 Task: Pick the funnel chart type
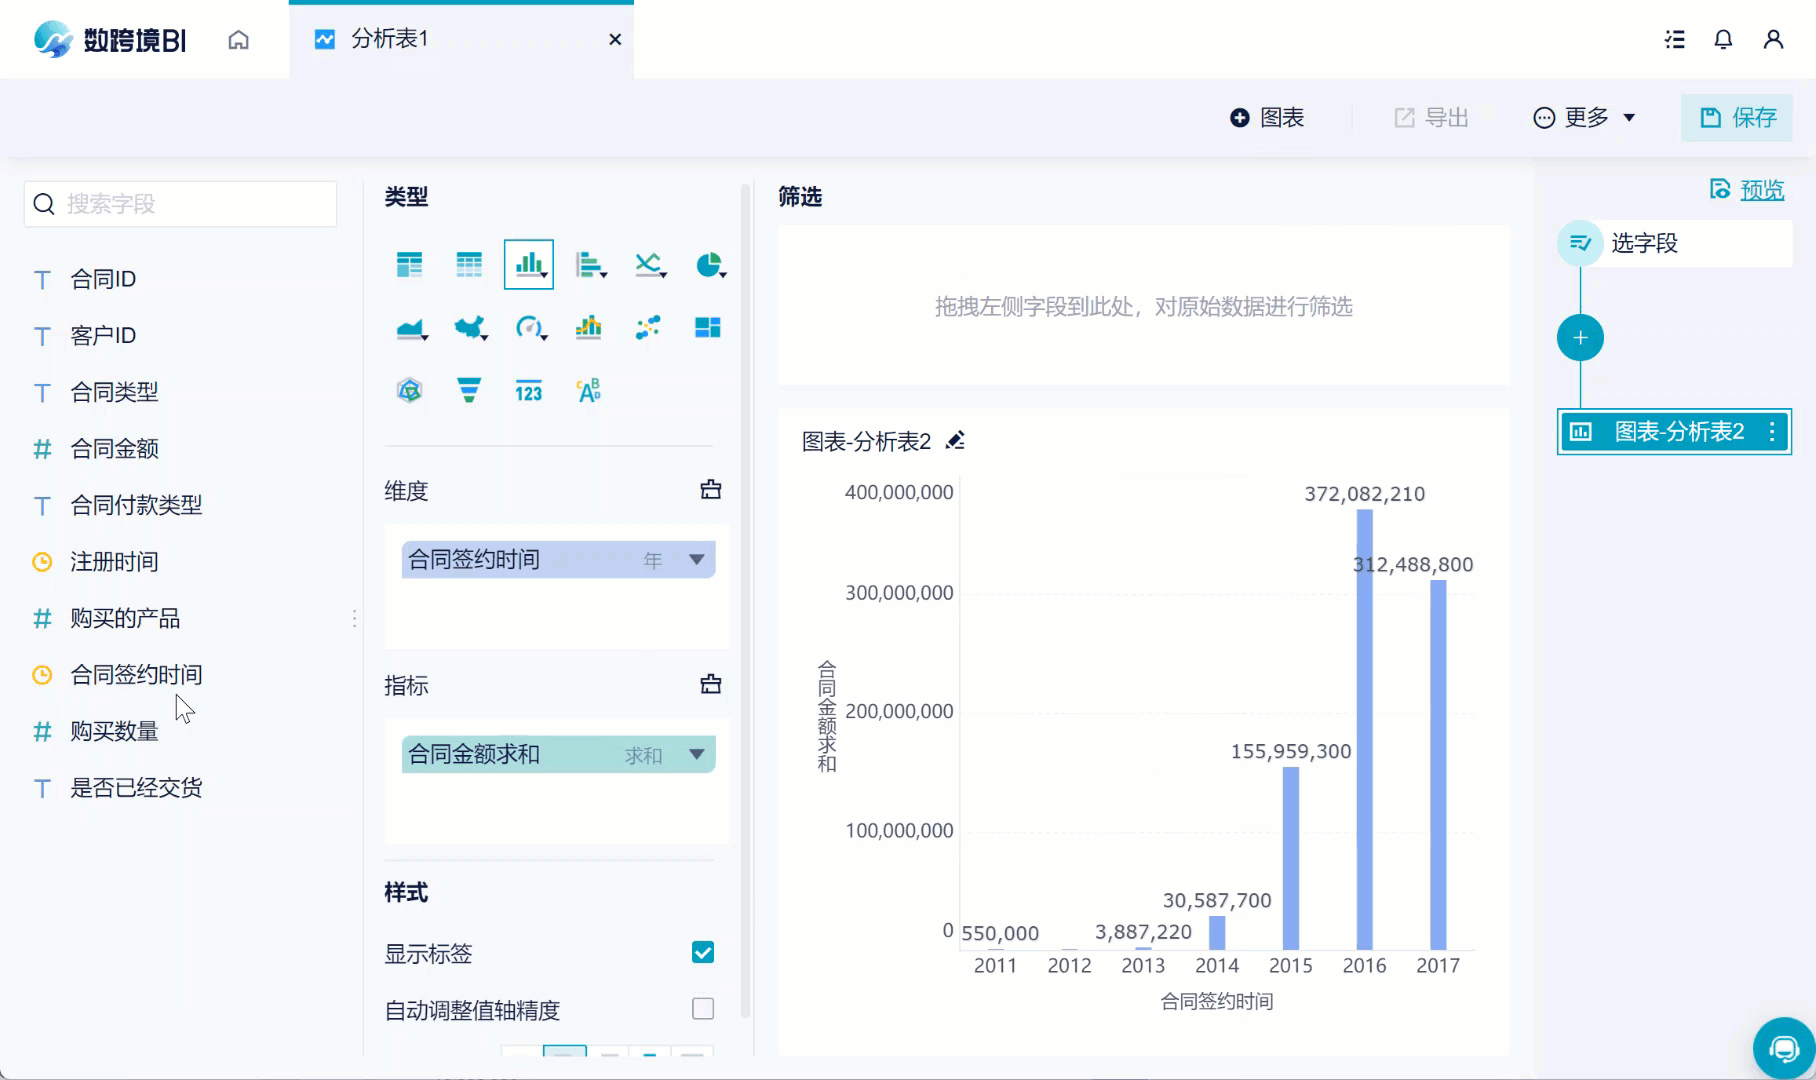click(x=469, y=390)
